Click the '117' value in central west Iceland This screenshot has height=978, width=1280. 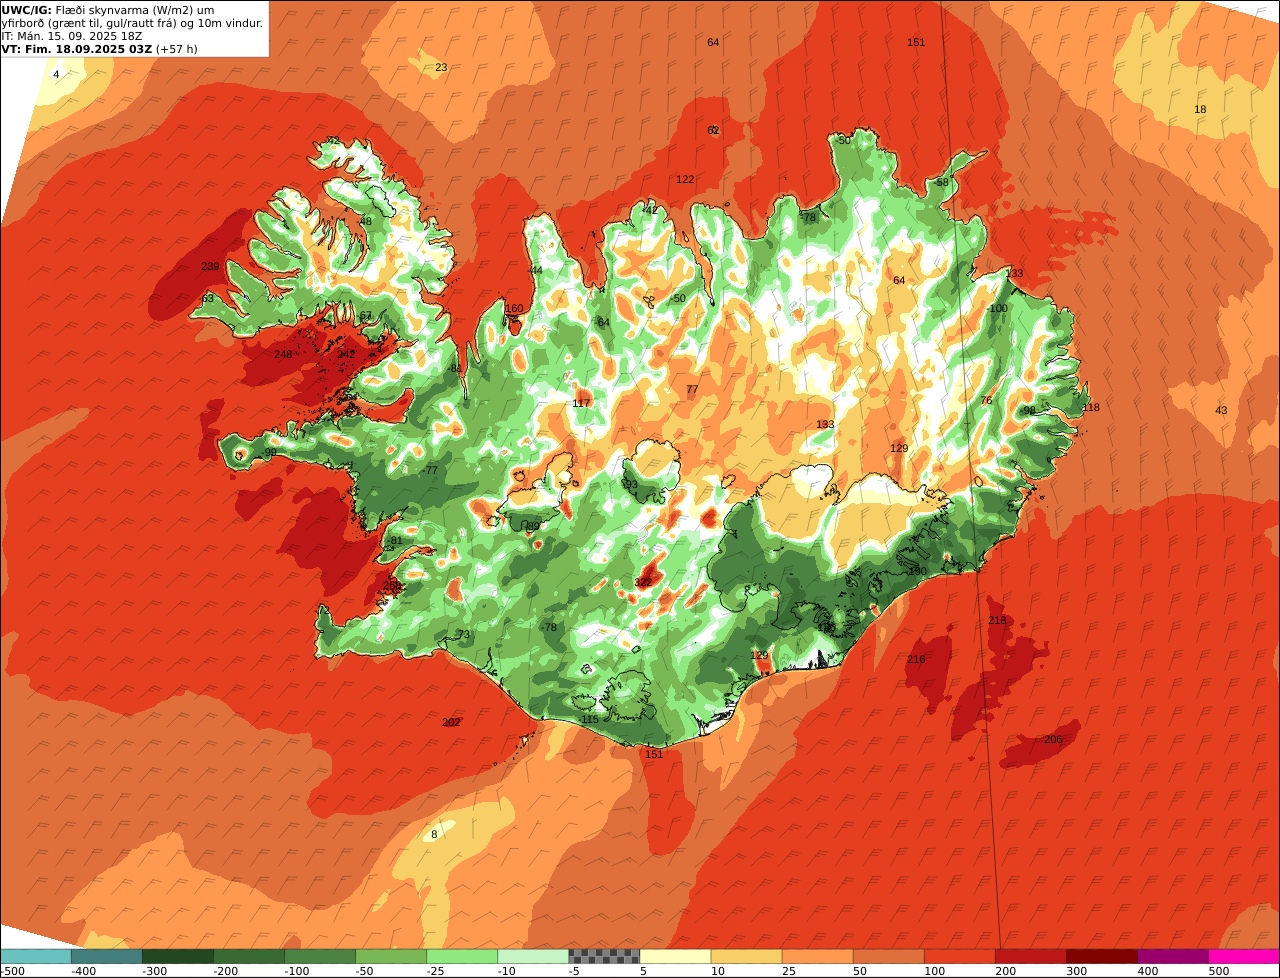(x=581, y=403)
